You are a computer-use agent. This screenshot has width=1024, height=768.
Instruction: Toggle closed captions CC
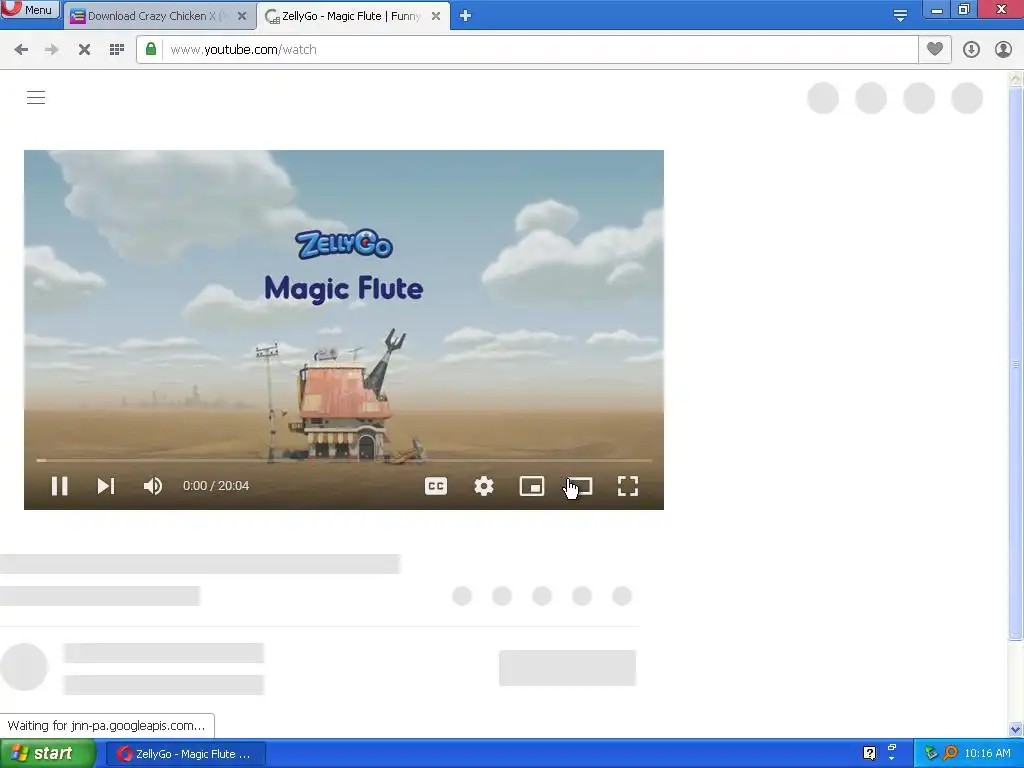[x=436, y=486]
